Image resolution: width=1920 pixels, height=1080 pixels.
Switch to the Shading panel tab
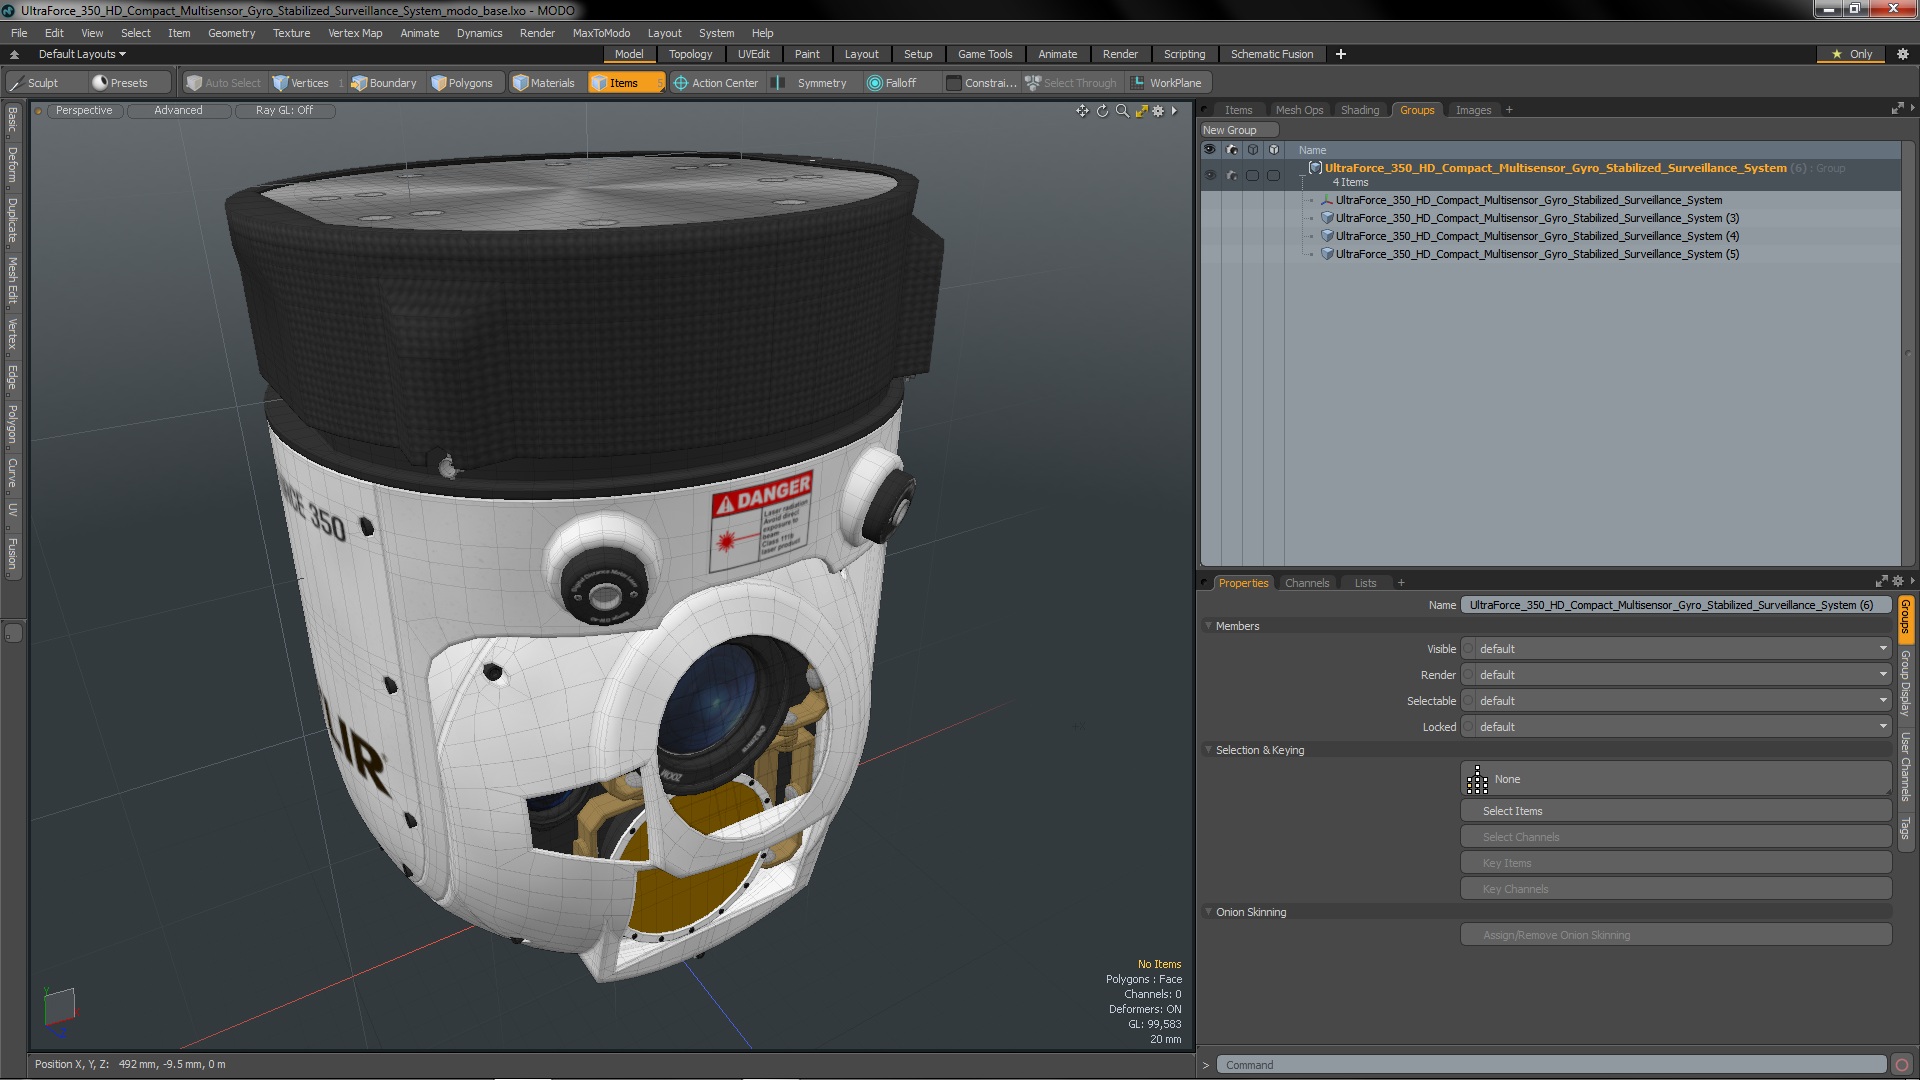pyautogui.click(x=1359, y=110)
